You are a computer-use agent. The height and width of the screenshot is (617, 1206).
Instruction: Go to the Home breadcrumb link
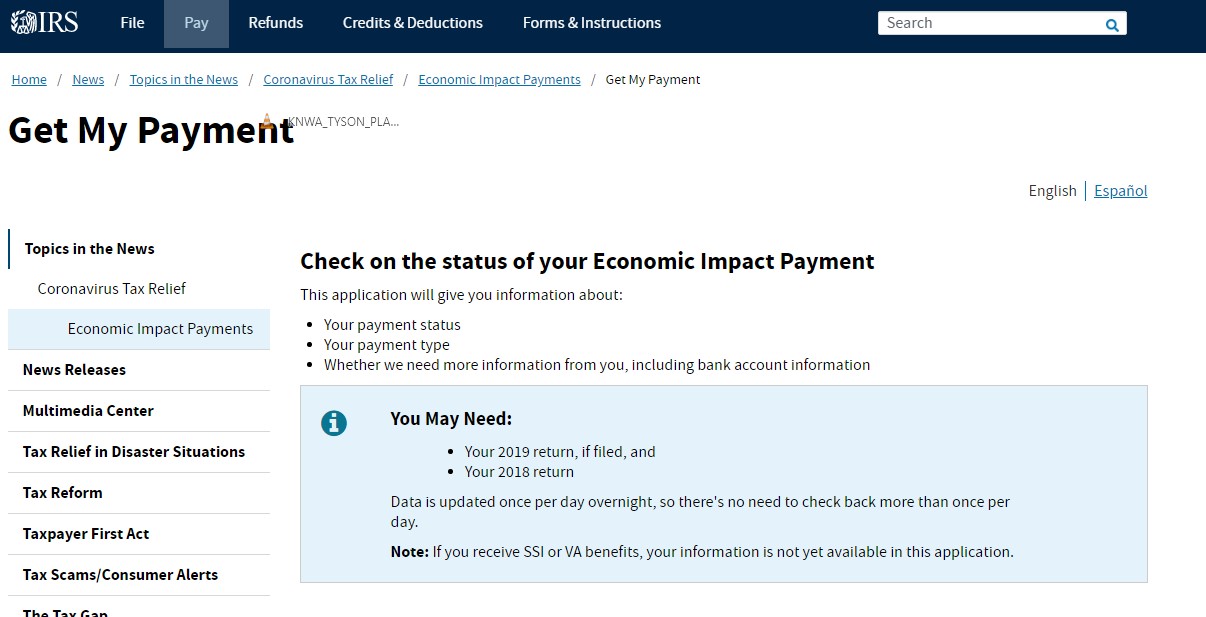(29, 80)
